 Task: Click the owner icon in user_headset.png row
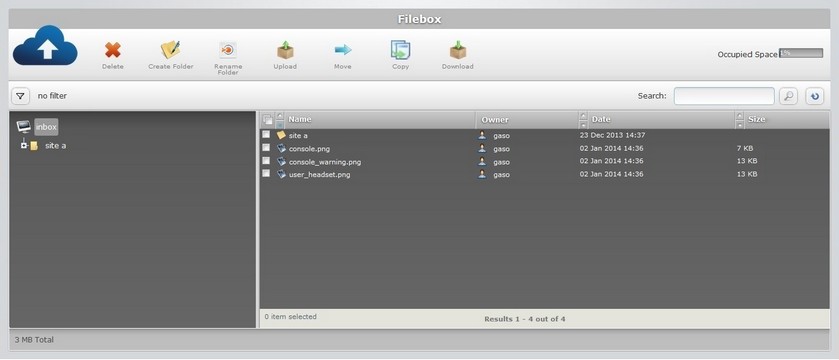point(482,174)
